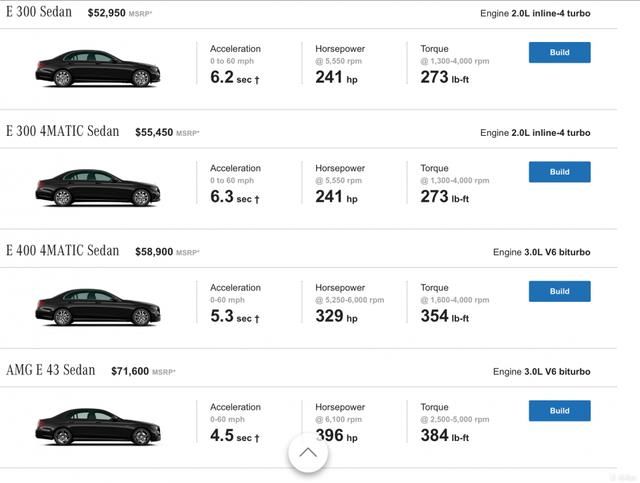The width and height of the screenshot is (640, 483).
Task: Open the AMG E 43 Sedan car image
Action: pyautogui.click(x=98, y=427)
